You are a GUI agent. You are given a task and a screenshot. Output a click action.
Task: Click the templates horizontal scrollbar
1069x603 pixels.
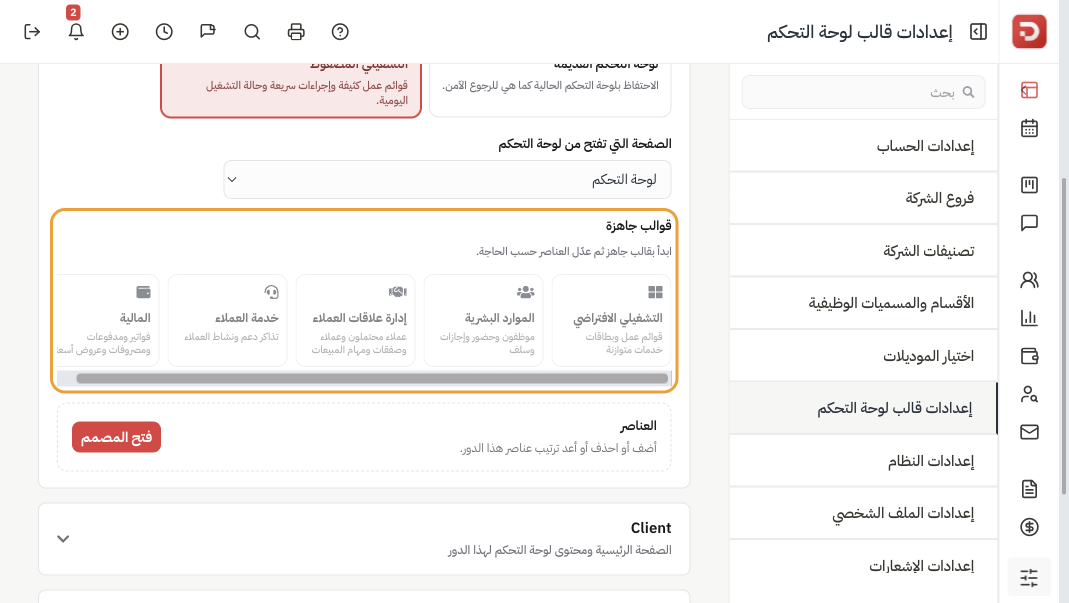tap(372, 379)
